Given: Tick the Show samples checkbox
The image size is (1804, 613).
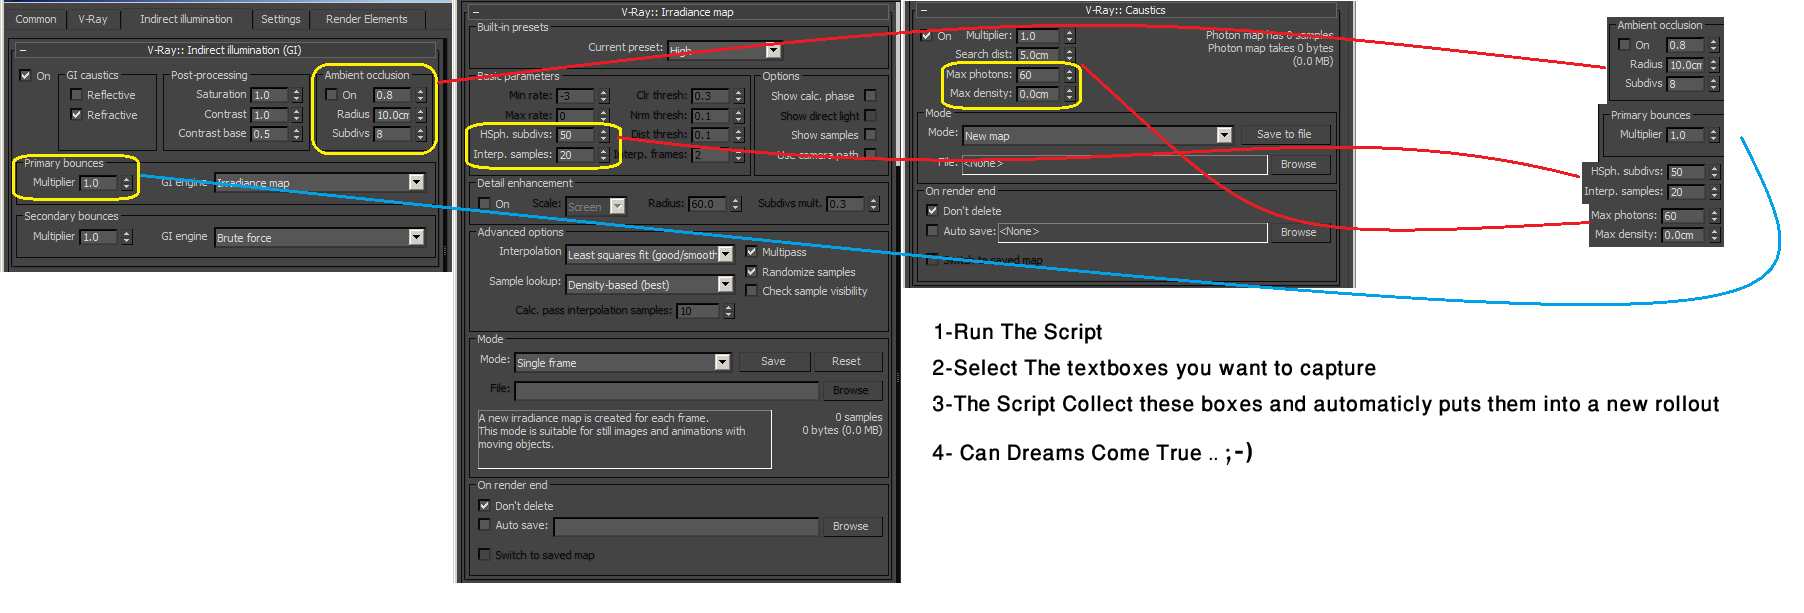Looking at the screenshot, I should pyautogui.click(x=870, y=135).
